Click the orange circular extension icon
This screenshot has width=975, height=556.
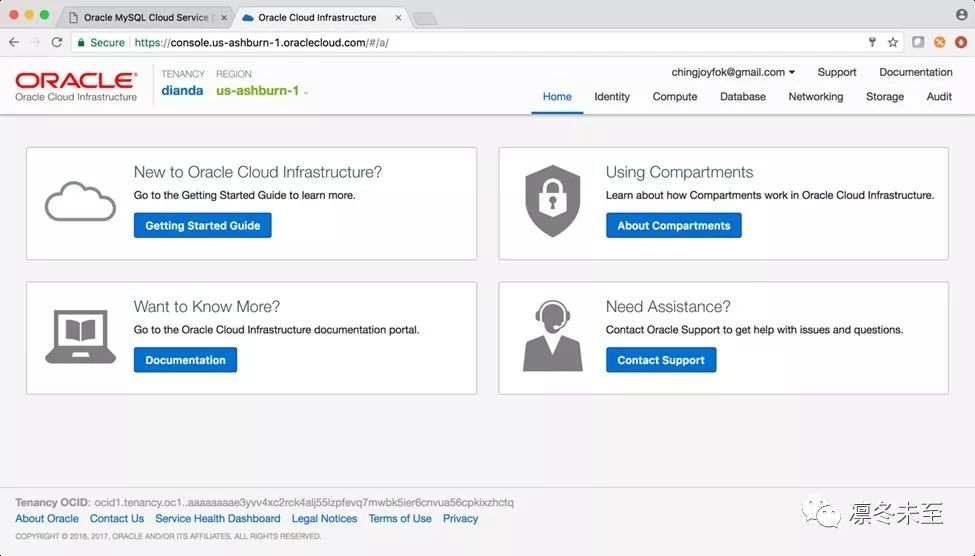pos(940,42)
